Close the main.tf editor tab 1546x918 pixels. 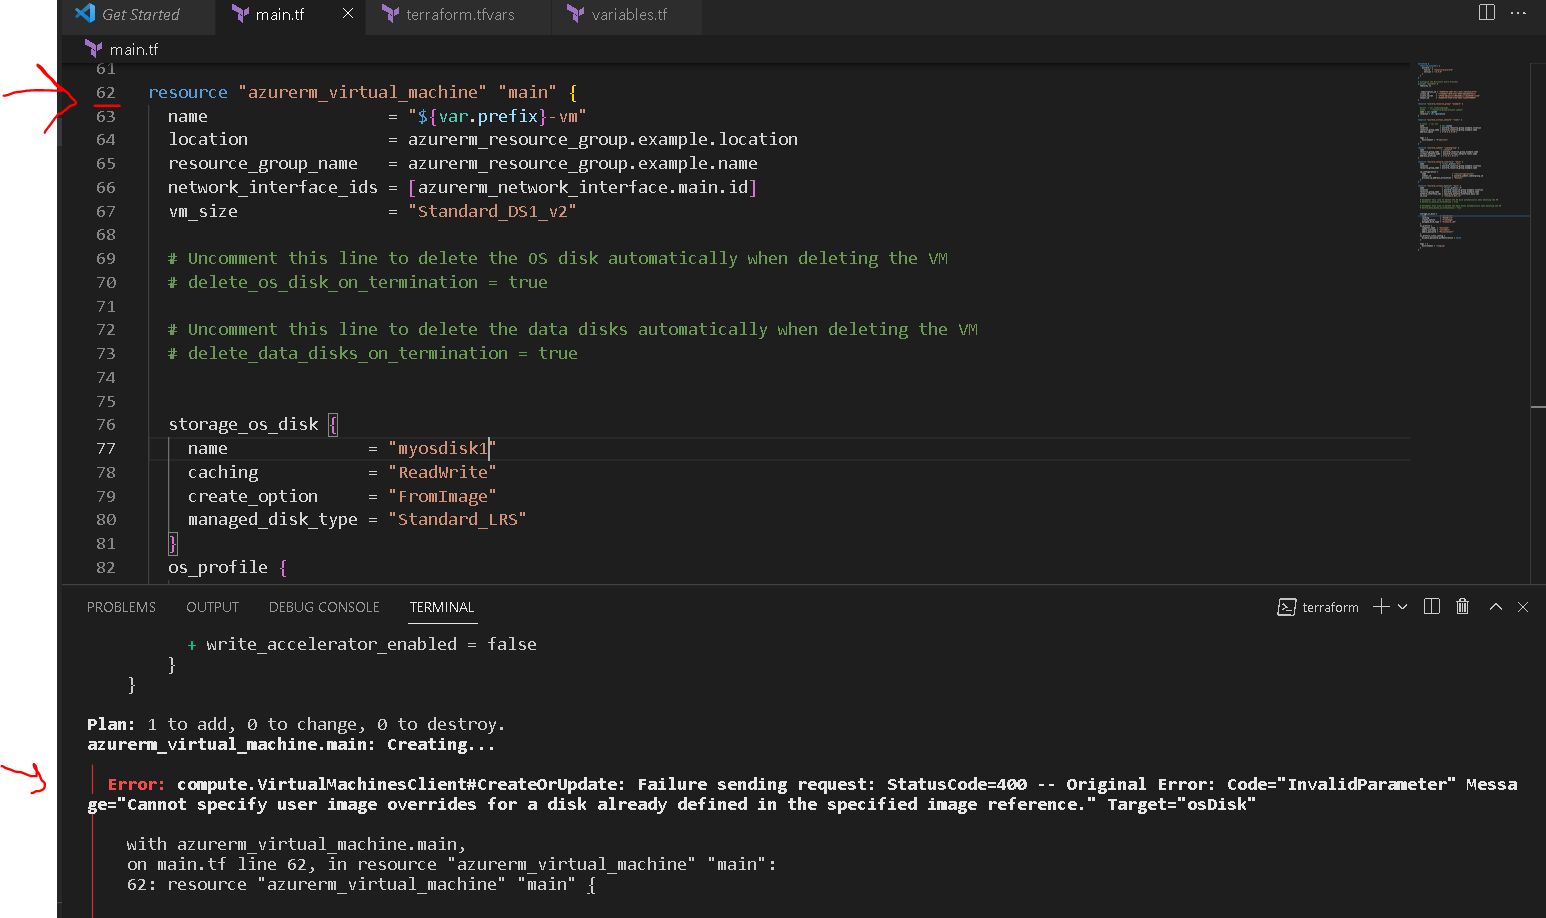tap(348, 14)
